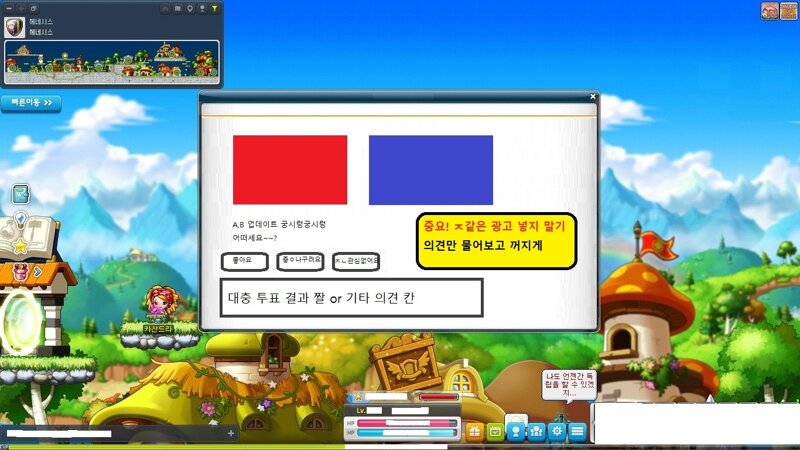Screen dimensions: 800x450
Task: Click the NPC list person icon in minimap
Action: [x=202, y=9]
